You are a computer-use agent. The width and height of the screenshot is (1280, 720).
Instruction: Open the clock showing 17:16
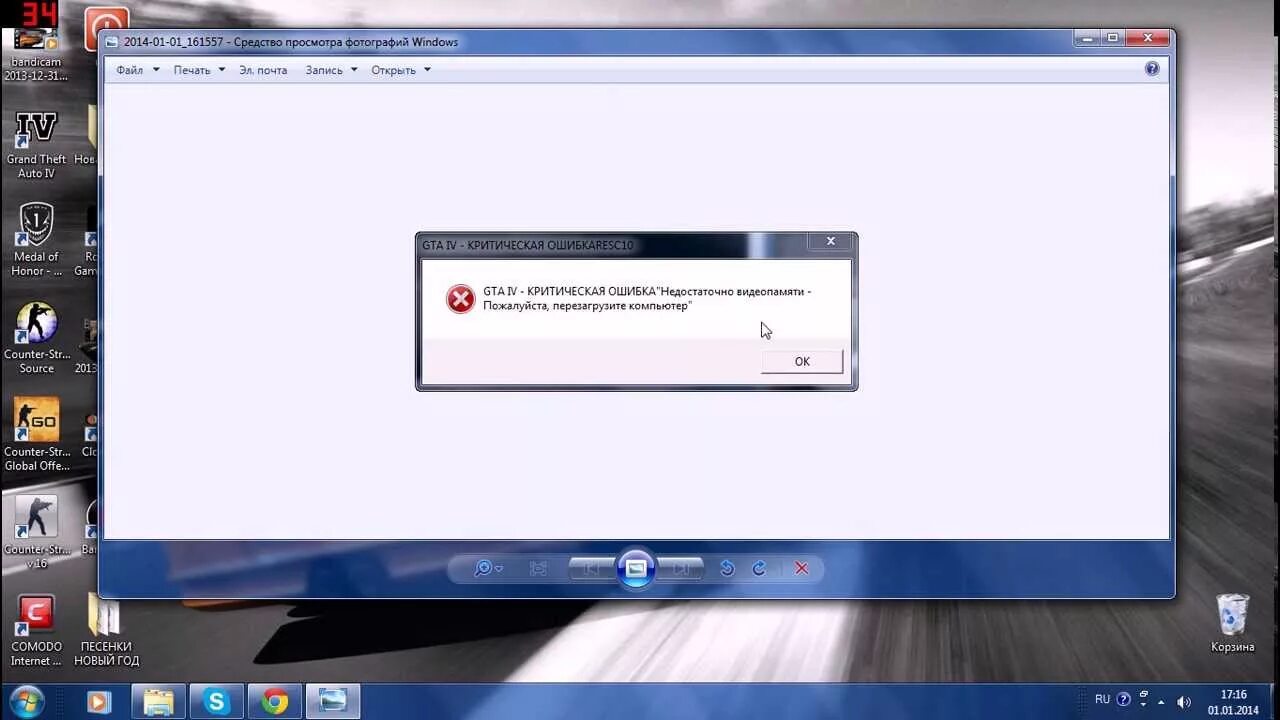(1233, 702)
